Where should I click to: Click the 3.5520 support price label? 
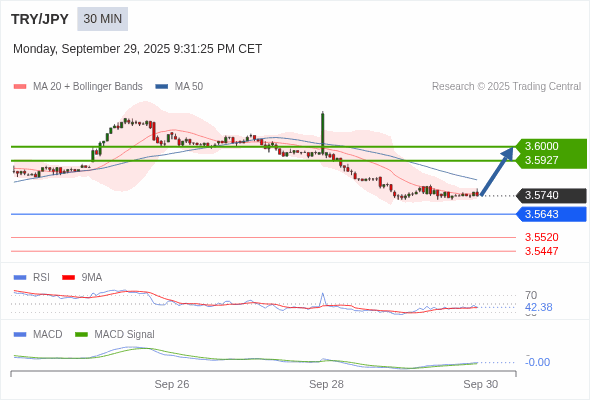(x=541, y=237)
